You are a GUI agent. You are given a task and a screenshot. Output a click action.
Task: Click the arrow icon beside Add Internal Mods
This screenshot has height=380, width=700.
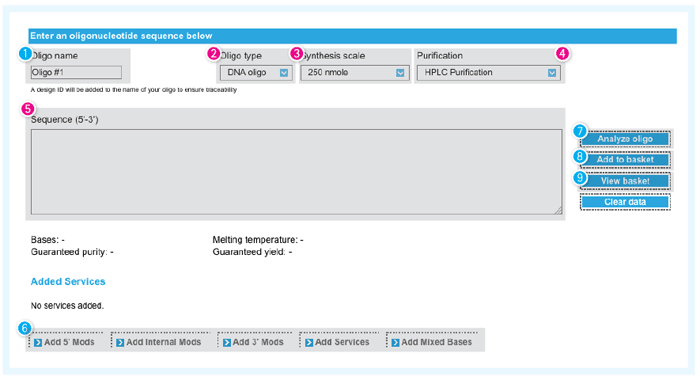pyautogui.click(x=120, y=342)
